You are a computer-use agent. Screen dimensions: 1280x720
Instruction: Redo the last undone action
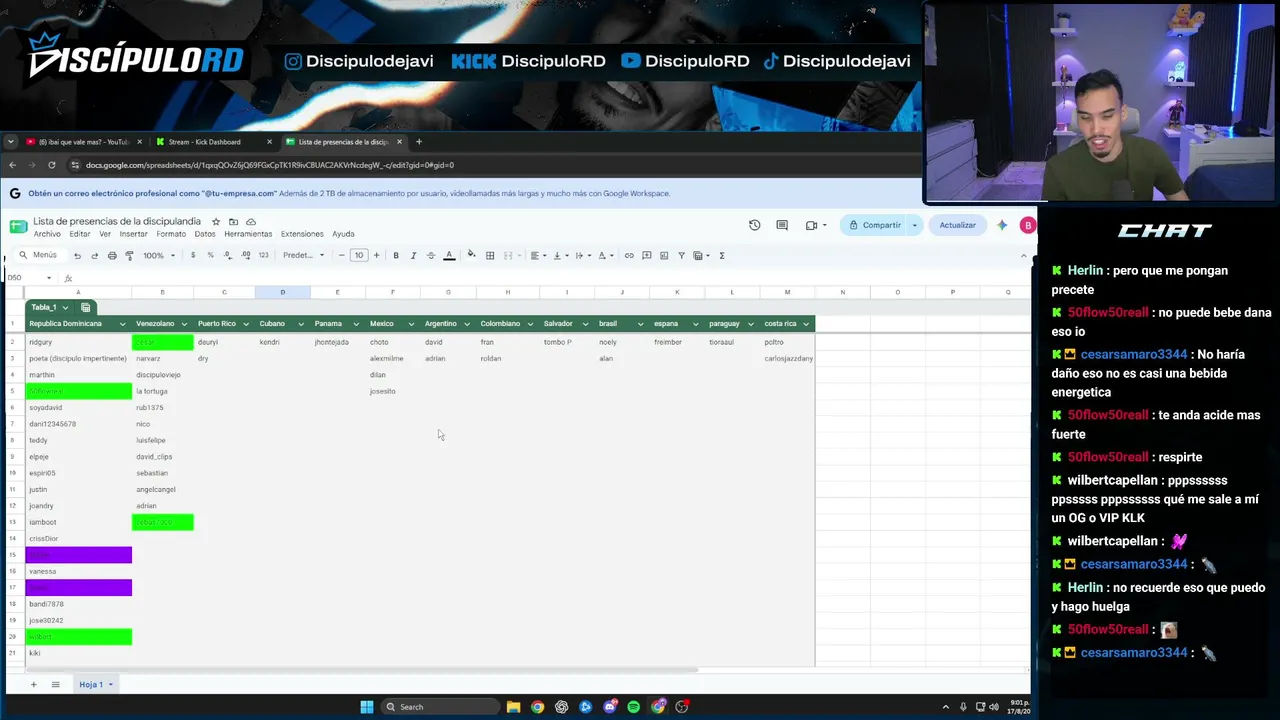(95, 255)
